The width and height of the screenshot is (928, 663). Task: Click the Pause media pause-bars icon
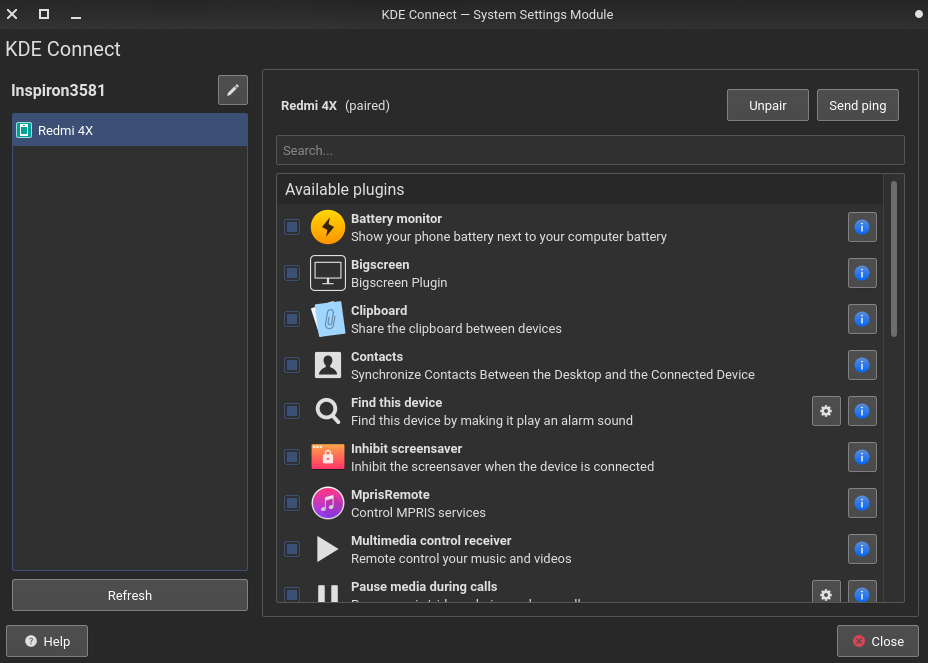(328, 593)
